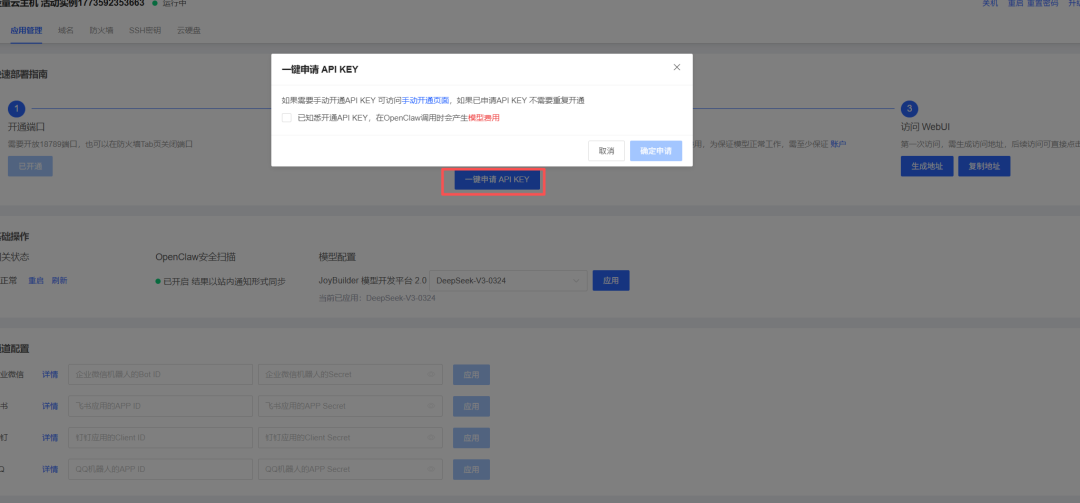Open 详情 for the QQ channel

coord(50,469)
